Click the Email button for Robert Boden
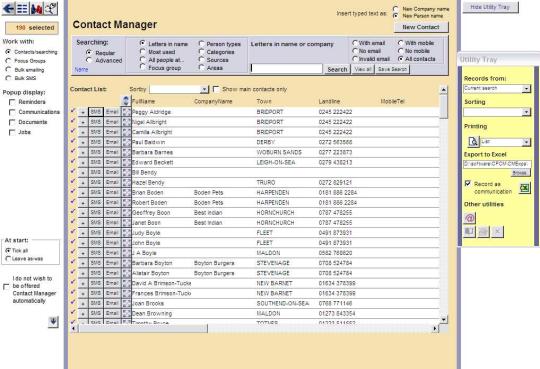This screenshot has height=369, width=540. 112,203
